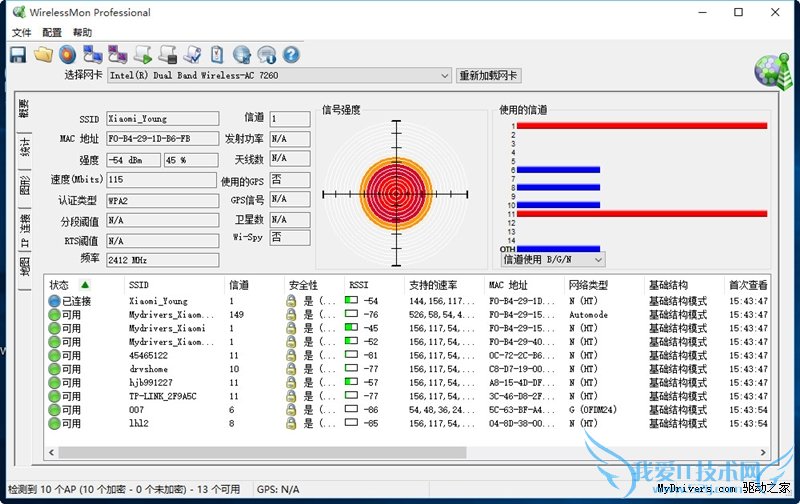Click the 速度(Mbits) field showing 115
Screen dimensions: 800x504
click(162, 180)
